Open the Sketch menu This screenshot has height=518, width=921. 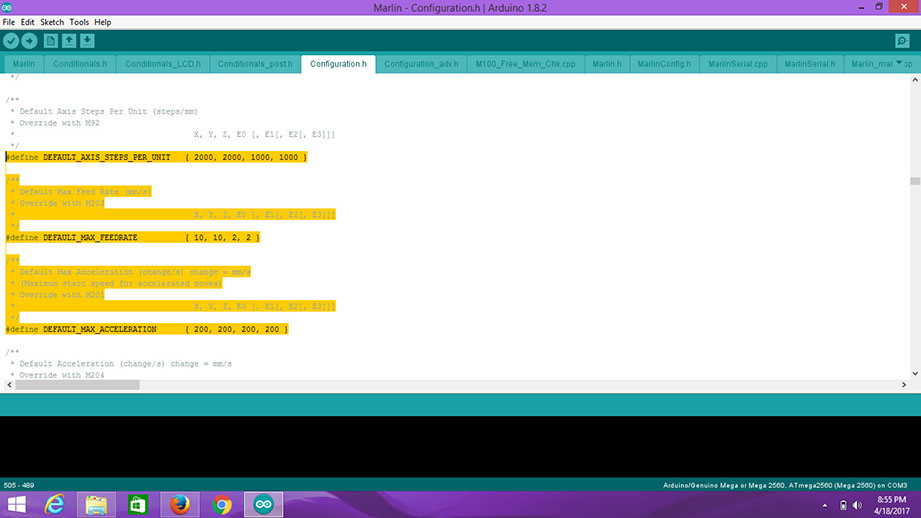(x=52, y=22)
